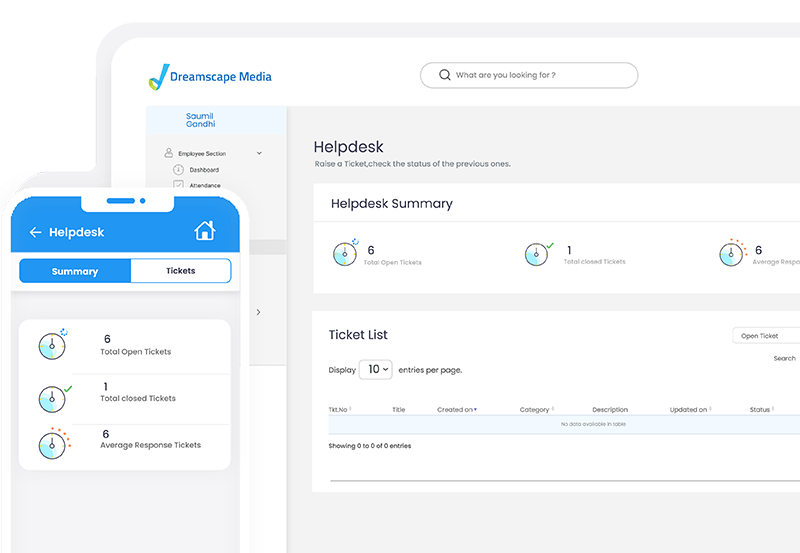
Task: Select the Attendance checkbox icon in sidebar
Action: click(179, 185)
